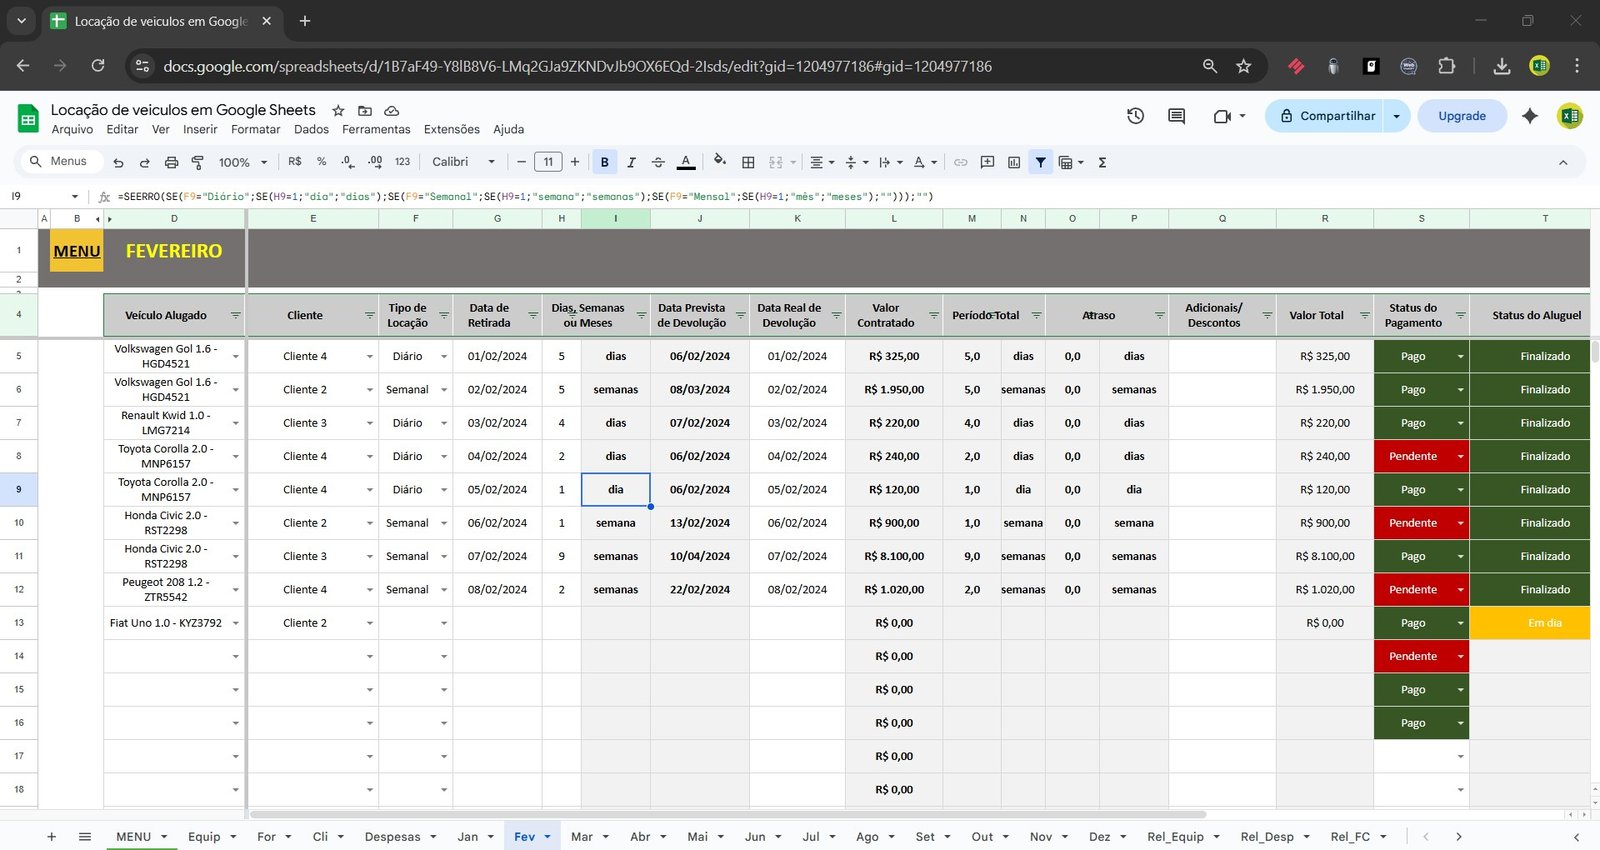This screenshot has width=1600, height=850.
Task: Open the fill color picker
Action: tap(719, 162)
